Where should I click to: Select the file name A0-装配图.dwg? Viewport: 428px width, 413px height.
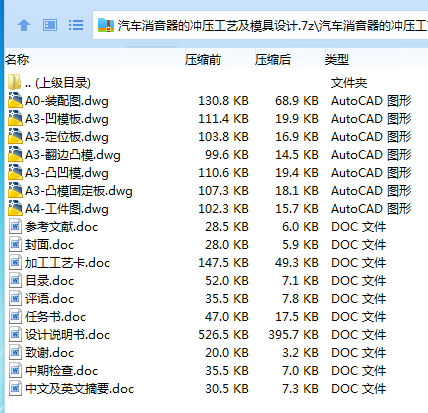click(67, 101)
